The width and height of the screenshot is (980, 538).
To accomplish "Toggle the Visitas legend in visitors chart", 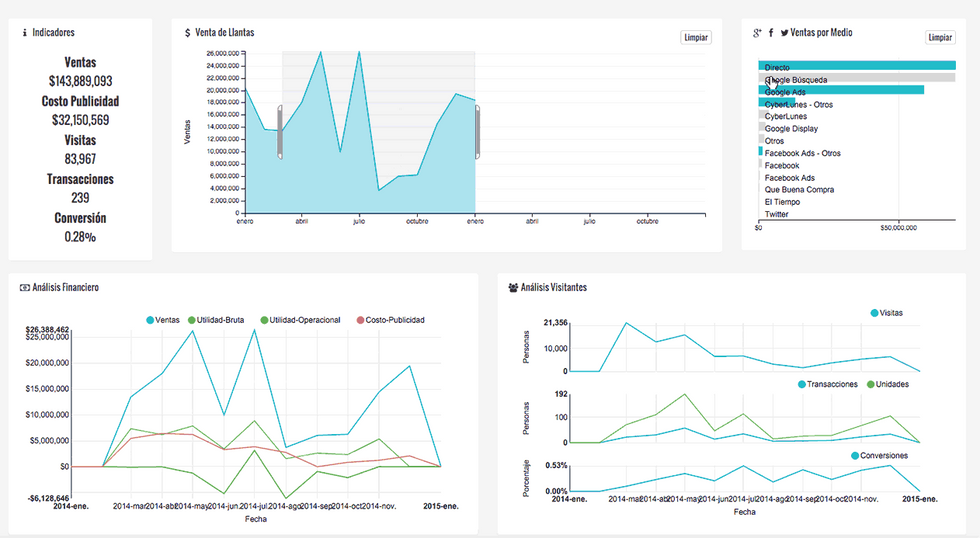I will point(886,313).
